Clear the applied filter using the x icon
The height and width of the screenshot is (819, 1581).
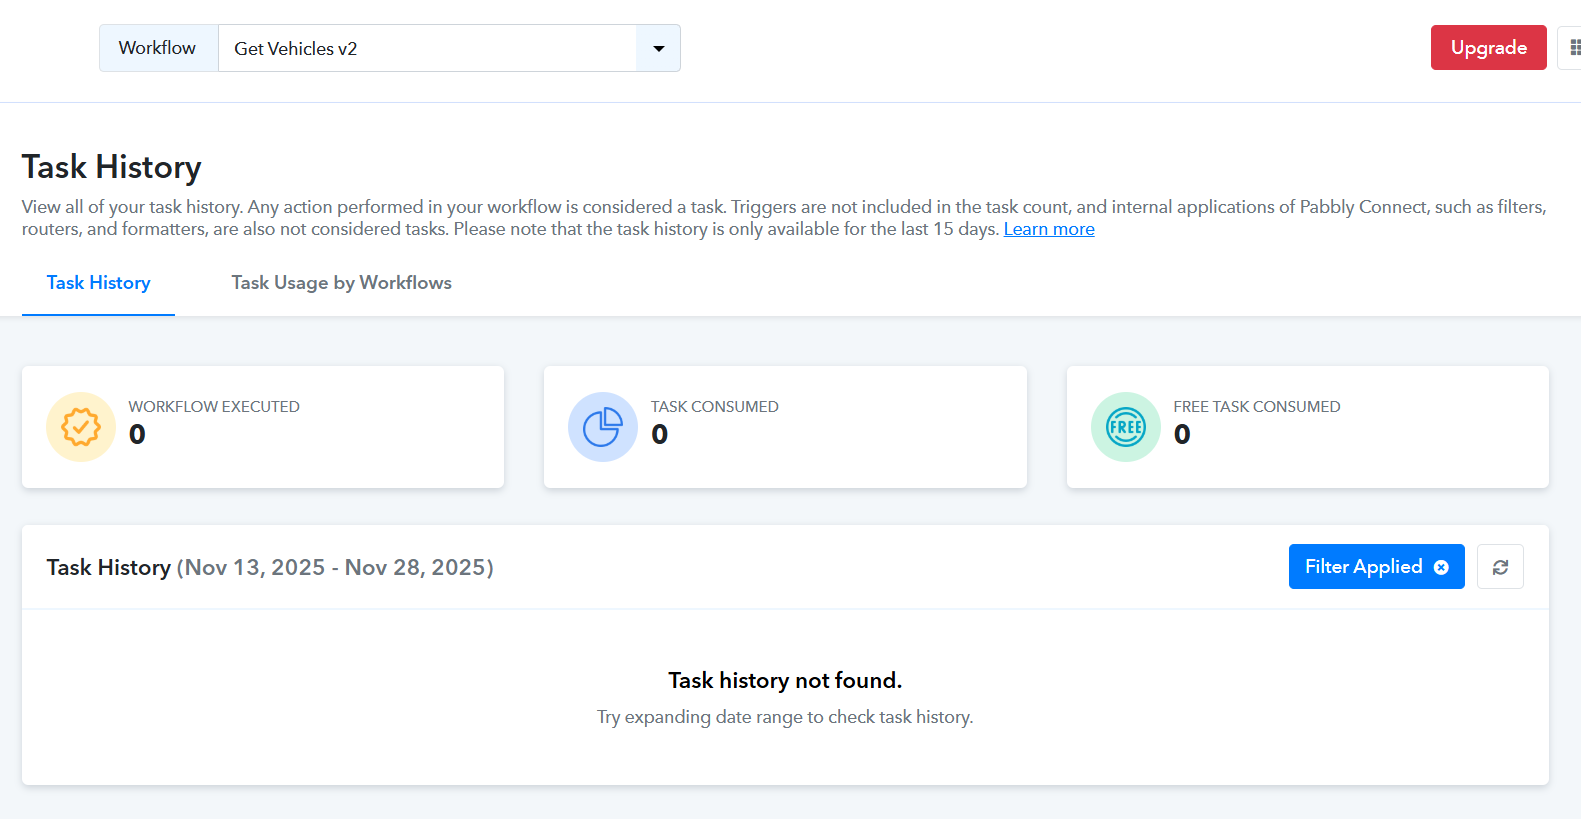(x=1441, y=567)
